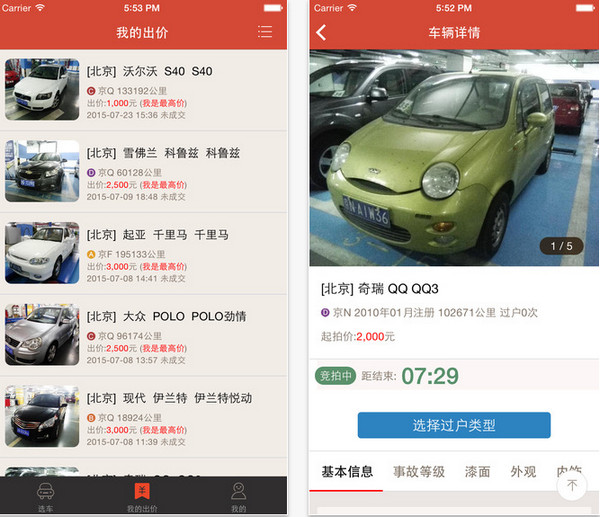Select title [北京] 沃尔沃 S40 S40
The width and height of the screenshot is (600, 517).
[150, 71]
